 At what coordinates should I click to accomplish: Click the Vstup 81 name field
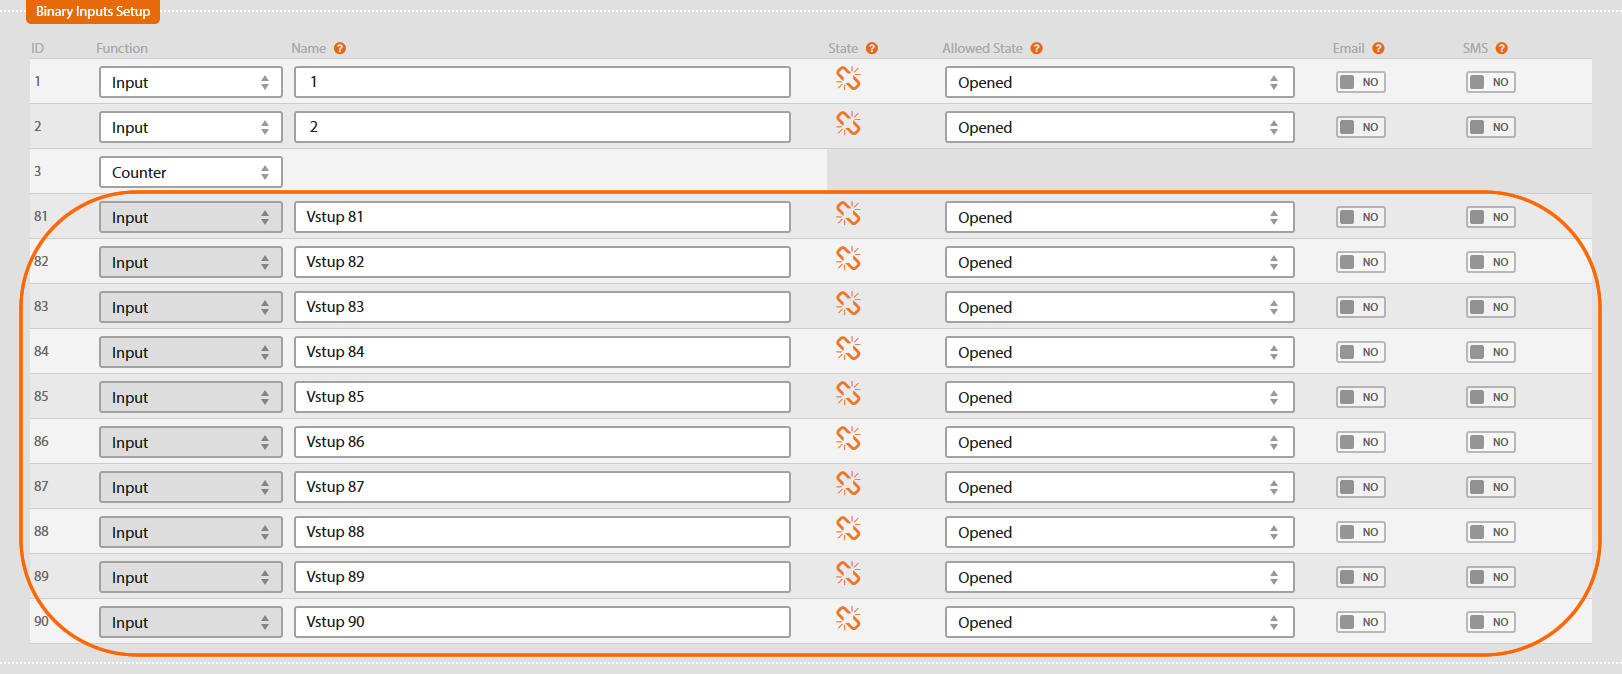542,217
